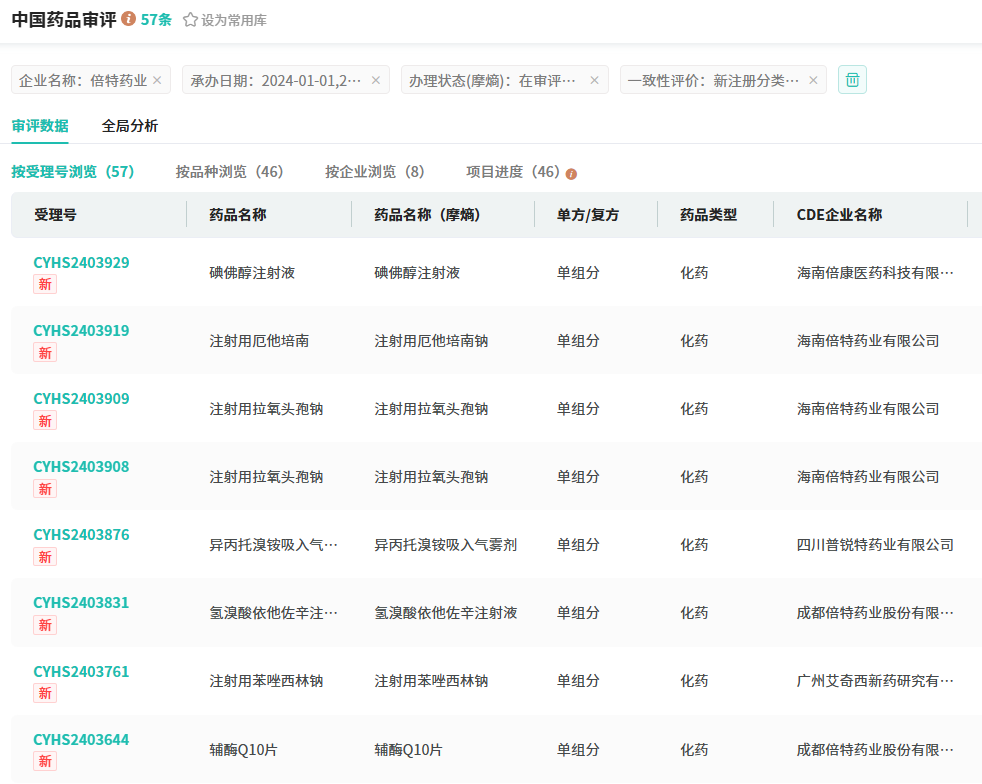Viewport: 982px width, 784px height.
Task: Remove the 办理状态(摩熵) filter tag
Action: pyautogui.click(x=594, y=80)
